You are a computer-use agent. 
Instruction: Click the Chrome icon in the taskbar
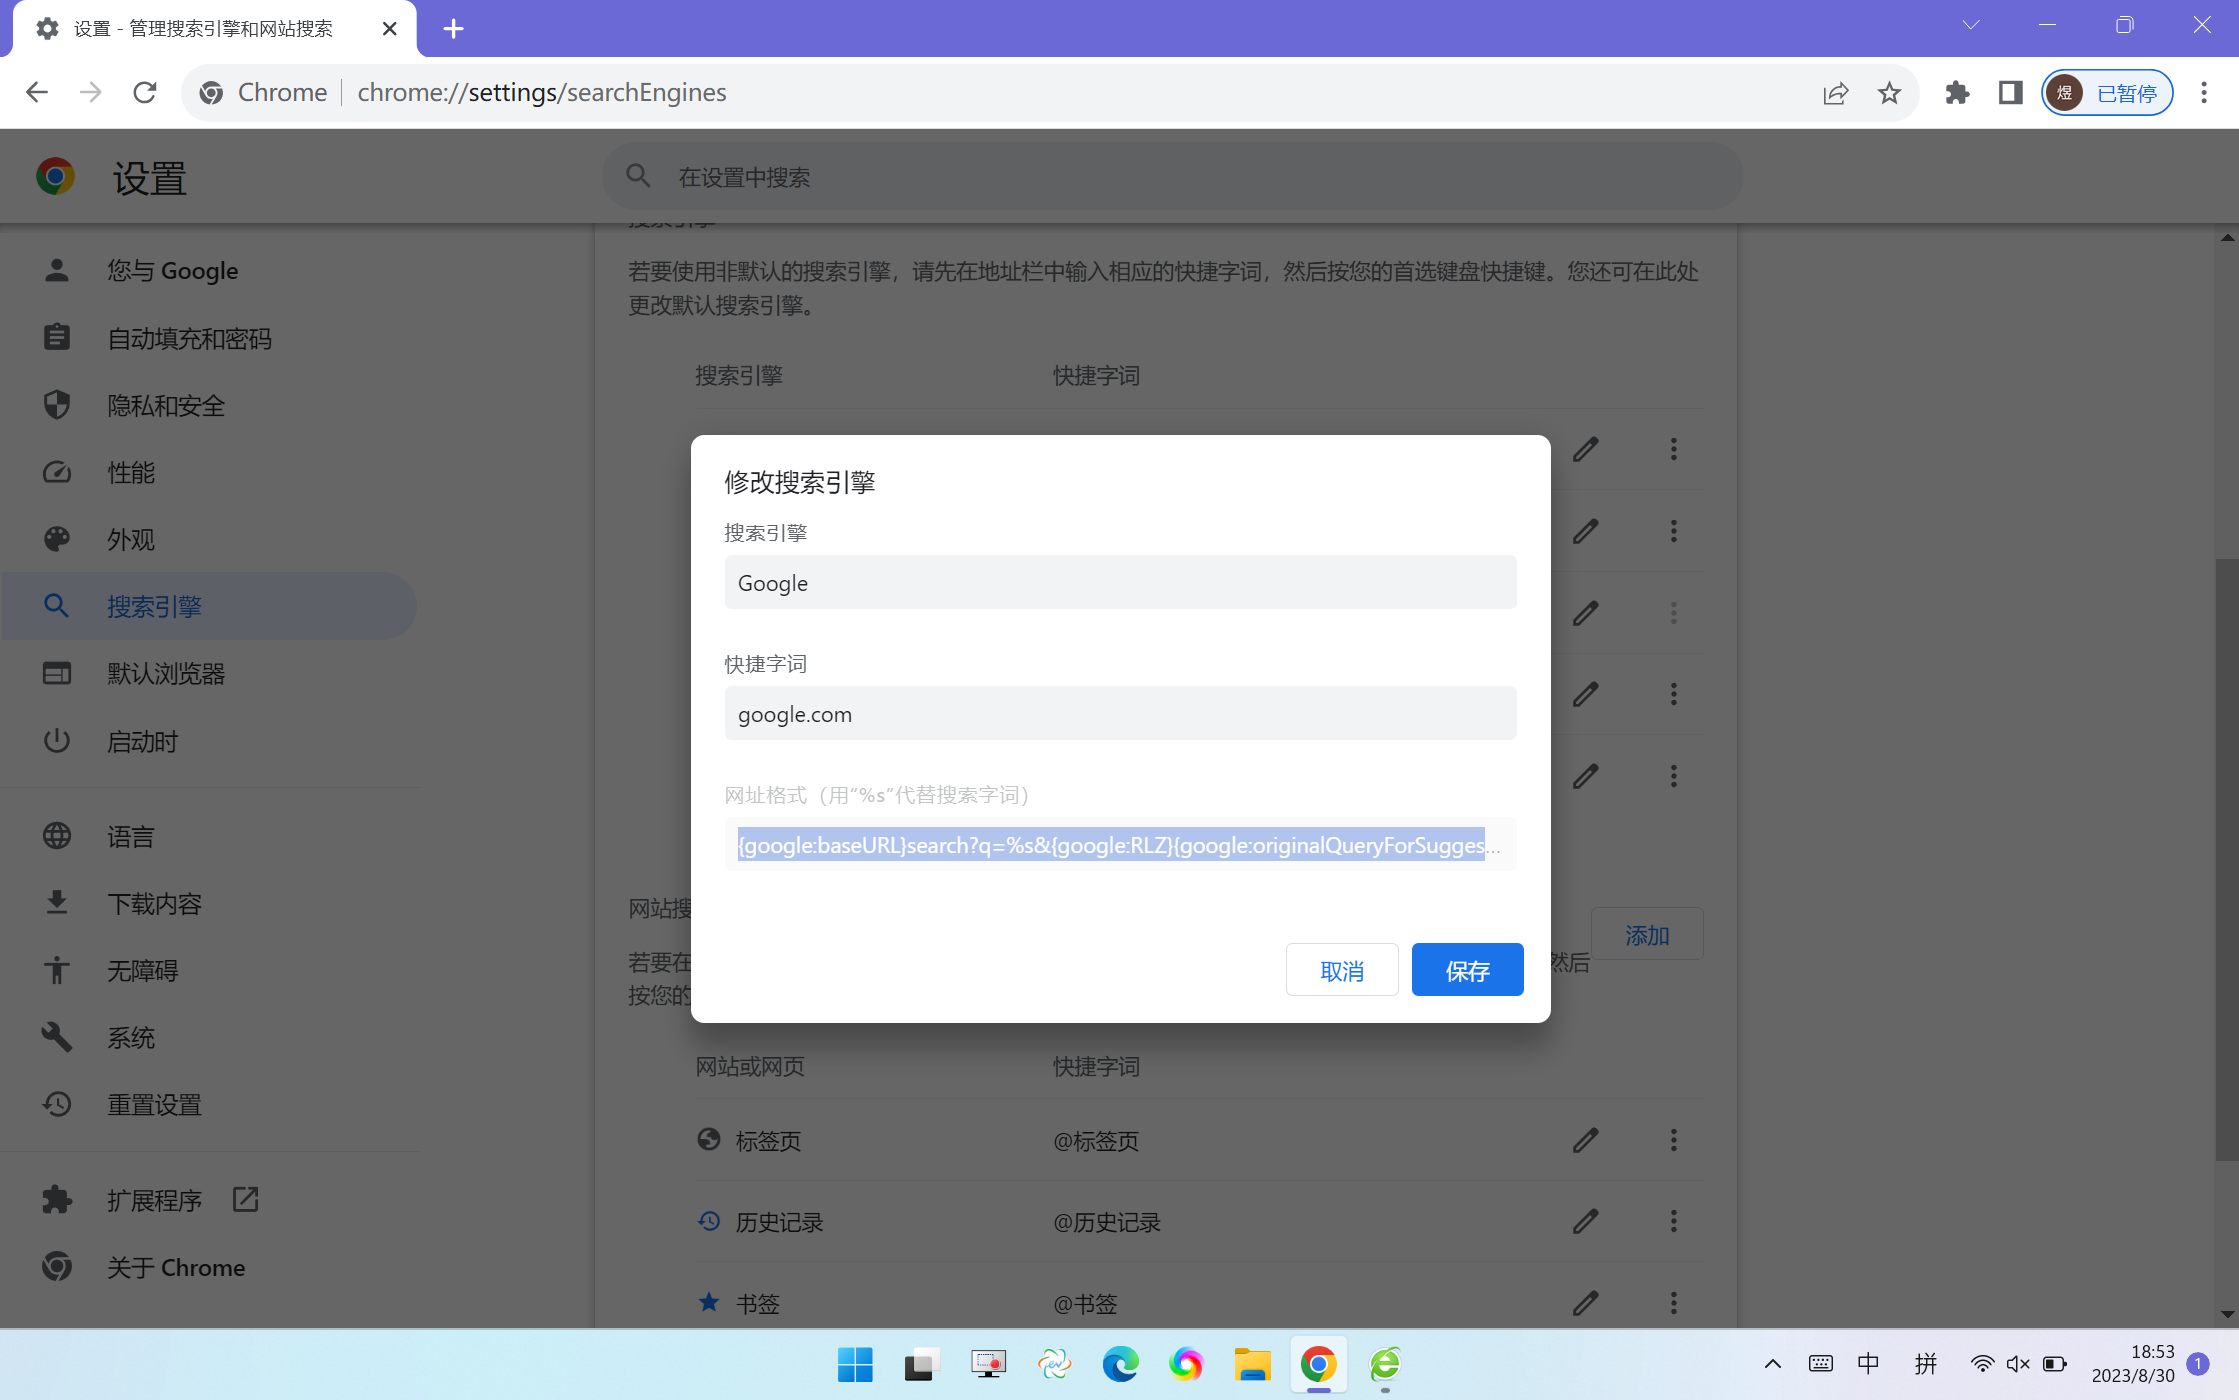coord(1318,1364)
